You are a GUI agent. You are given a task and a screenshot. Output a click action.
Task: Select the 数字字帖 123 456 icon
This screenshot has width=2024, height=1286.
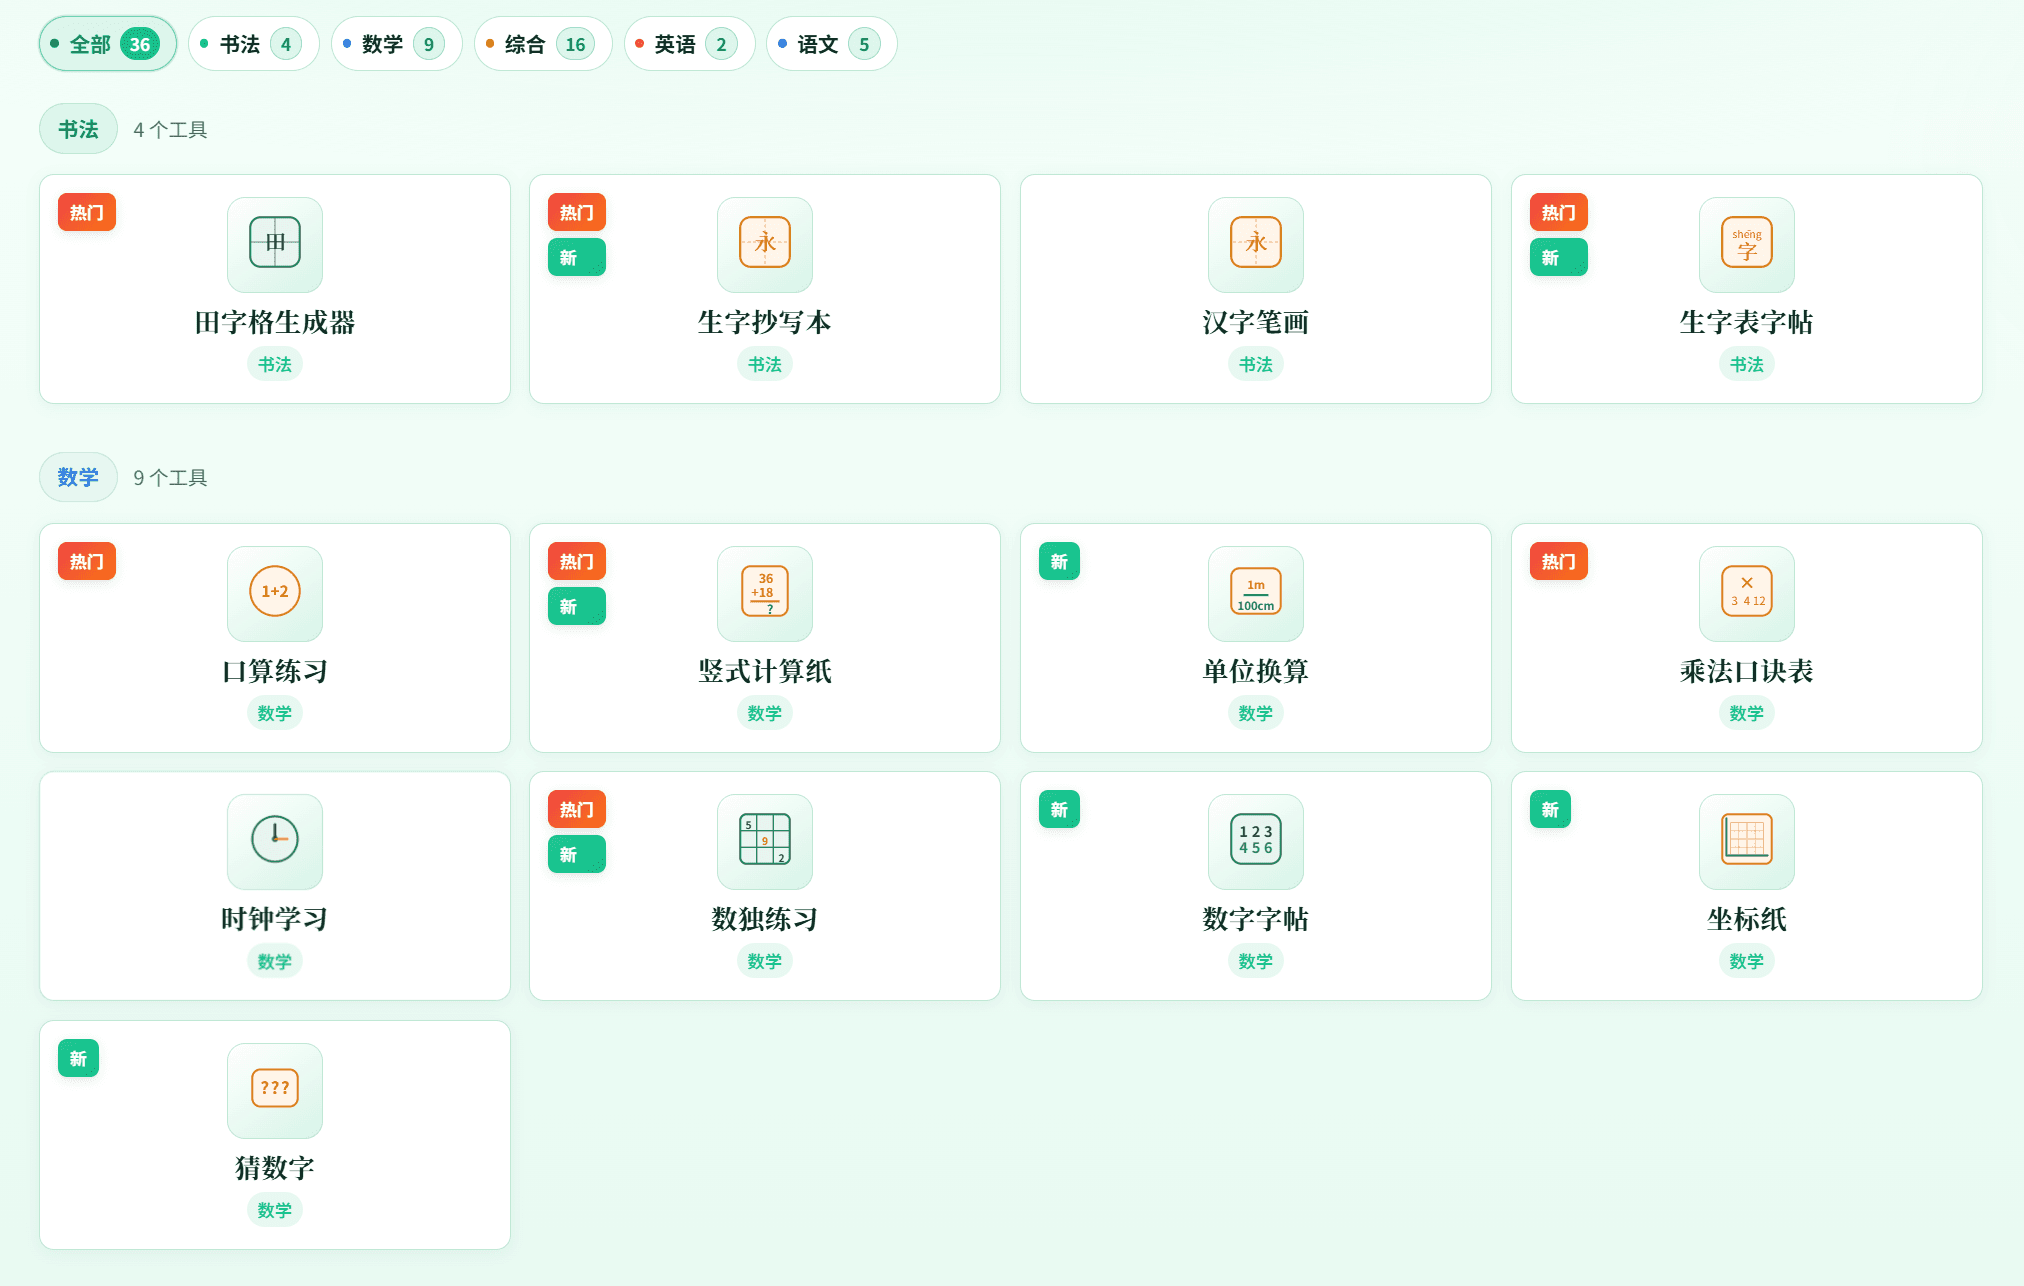(1256, 841)
